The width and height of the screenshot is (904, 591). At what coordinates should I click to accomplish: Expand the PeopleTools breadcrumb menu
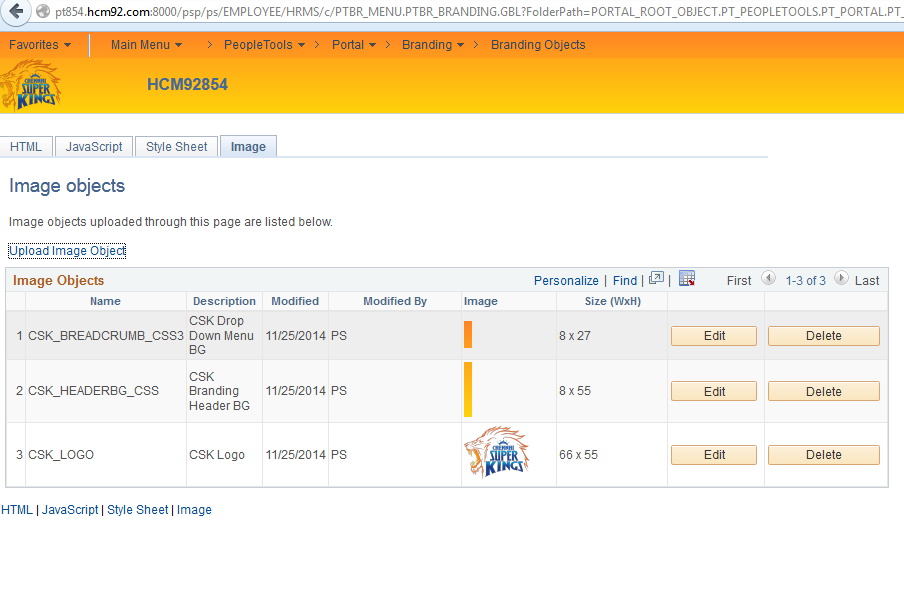tap(264, 45)
